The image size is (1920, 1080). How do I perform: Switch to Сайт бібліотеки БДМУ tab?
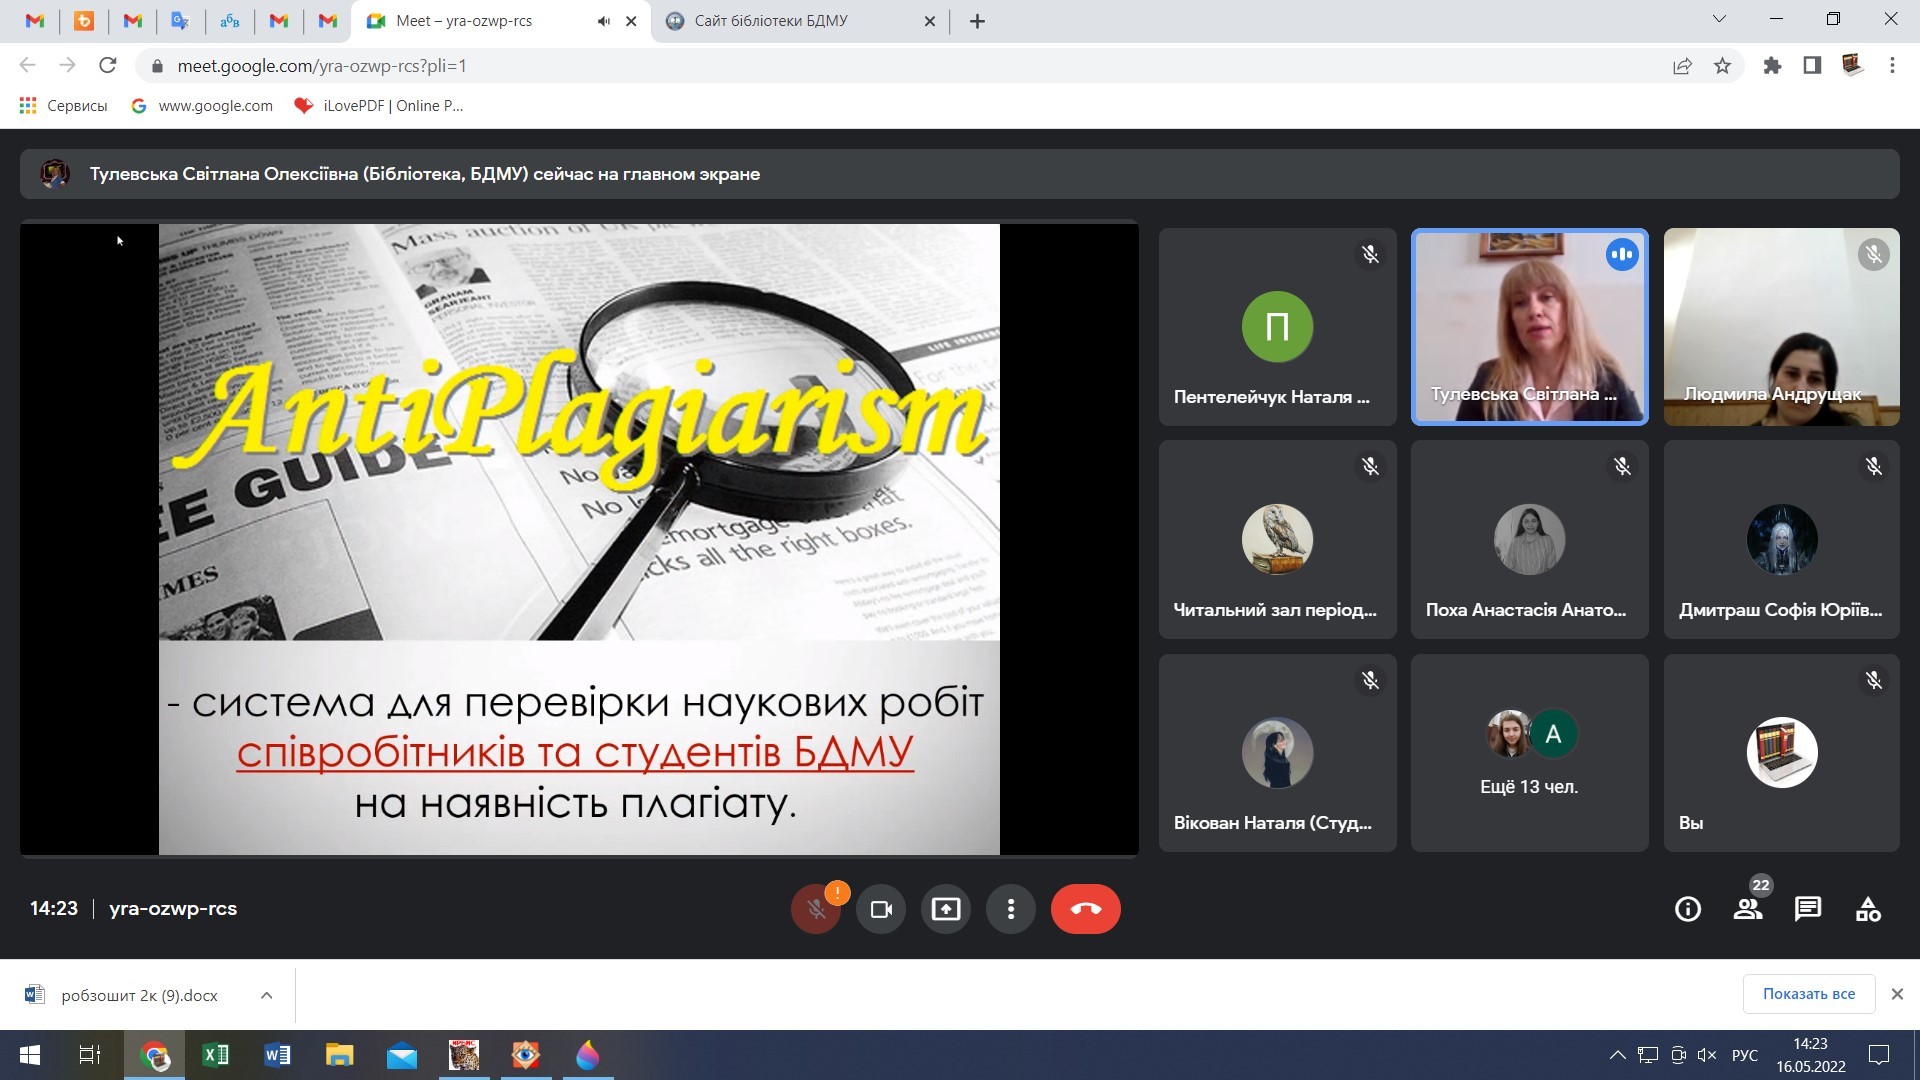click(770, 21)
